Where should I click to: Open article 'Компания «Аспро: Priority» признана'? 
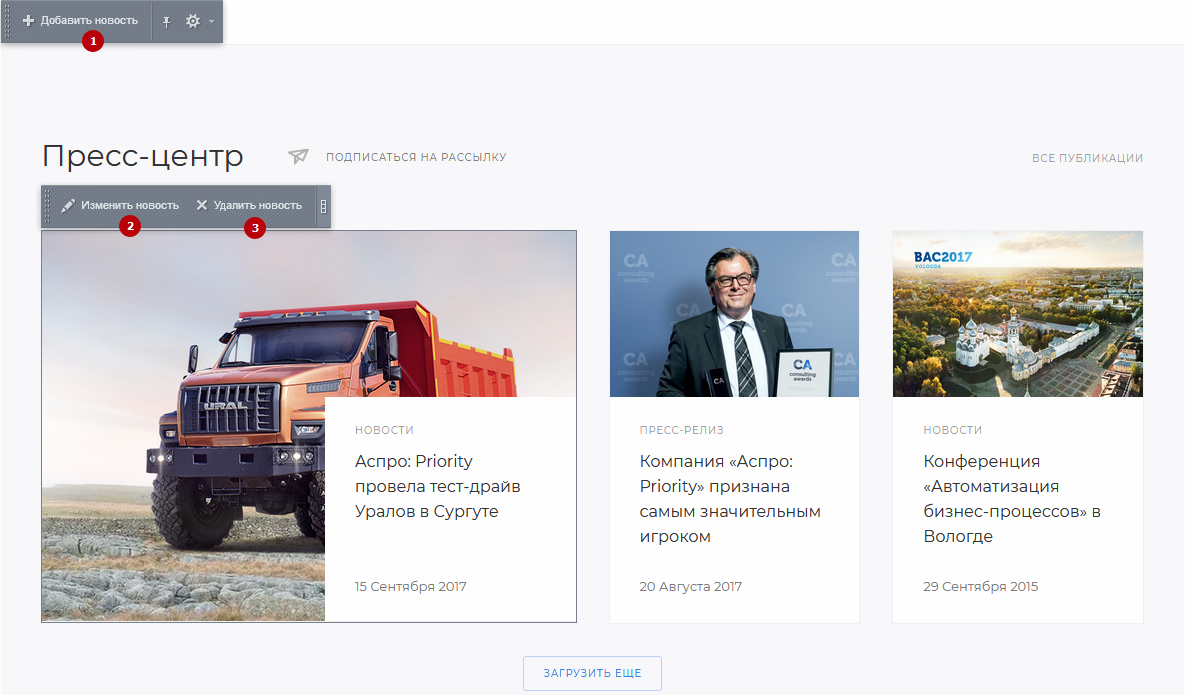730,499
